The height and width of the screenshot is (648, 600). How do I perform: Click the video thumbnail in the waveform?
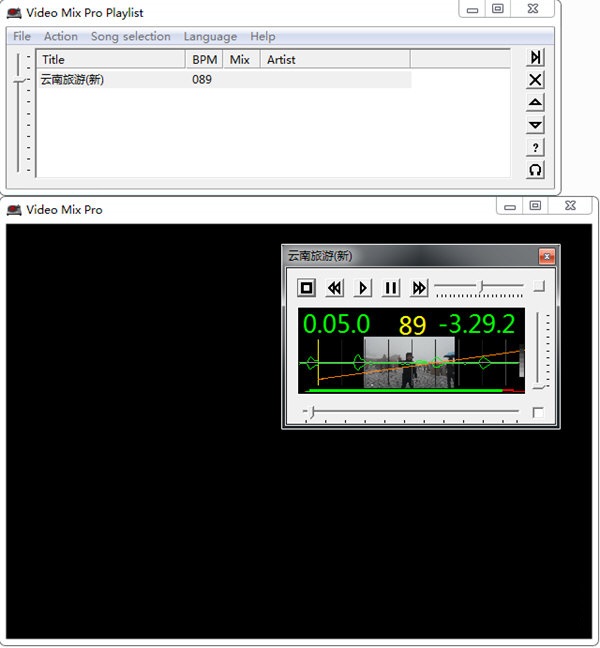click(x=409, y=363)
